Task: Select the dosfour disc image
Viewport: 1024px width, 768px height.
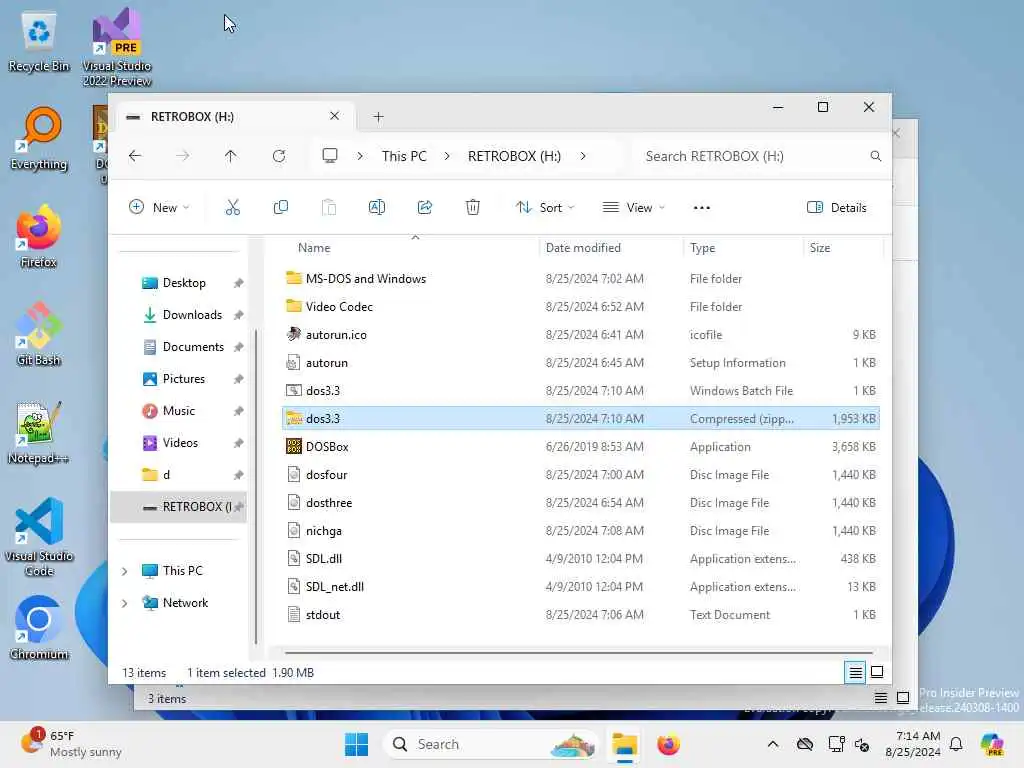Action: point(581,475)
